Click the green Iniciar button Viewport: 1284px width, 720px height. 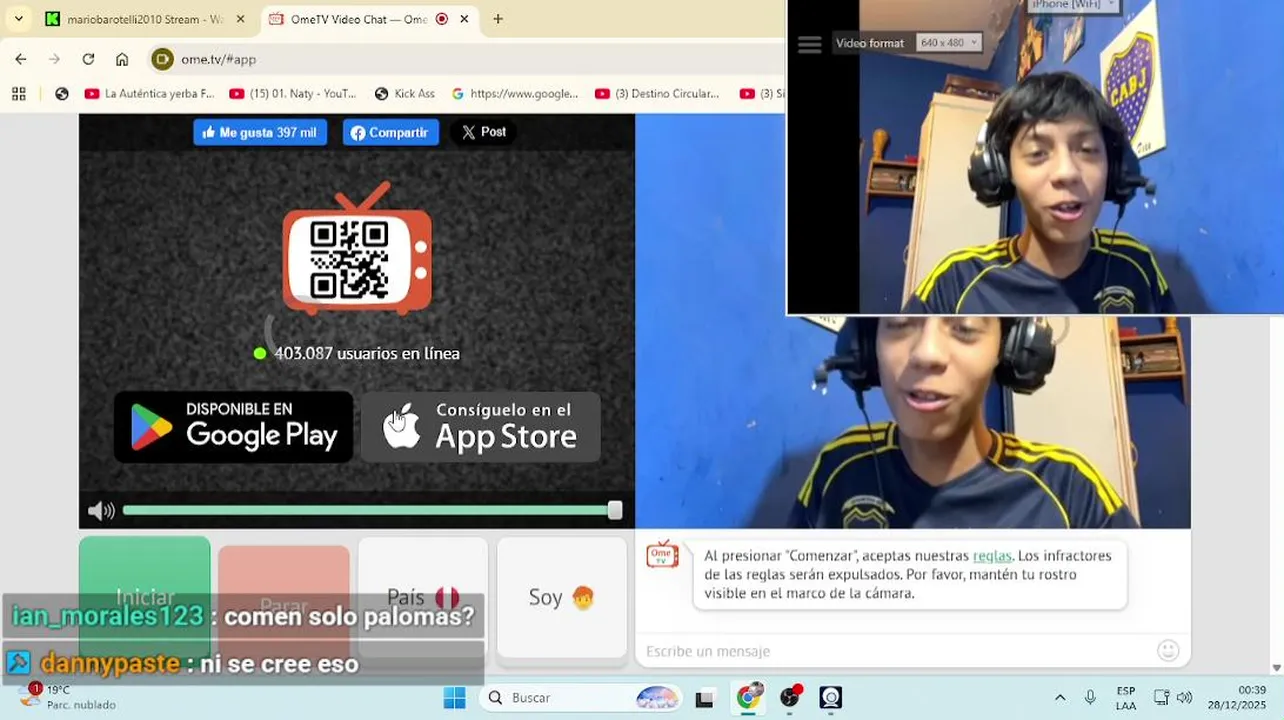pyautogui.click(x=144, y=597)
